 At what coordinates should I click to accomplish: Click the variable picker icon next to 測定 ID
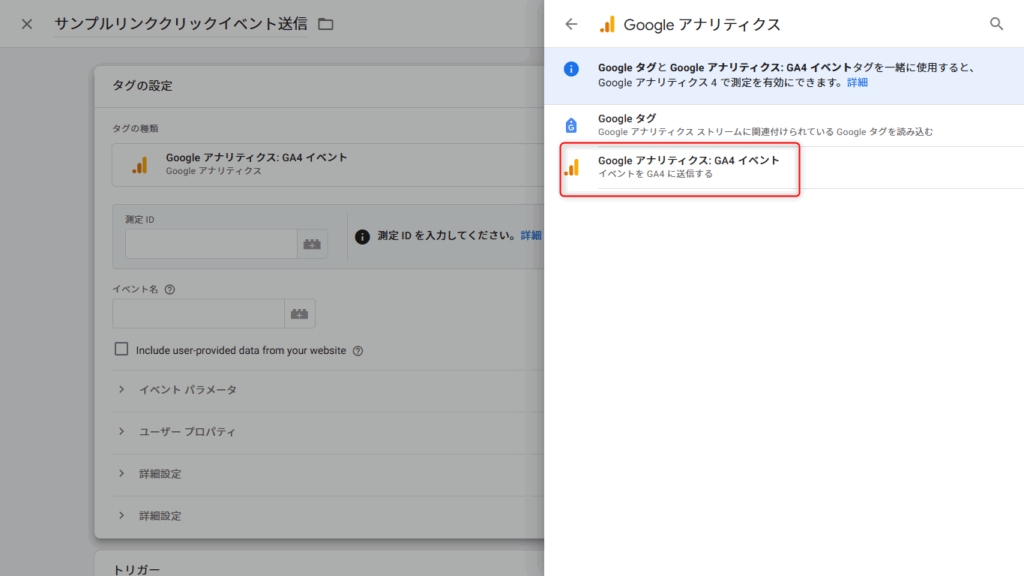(312, 244)
